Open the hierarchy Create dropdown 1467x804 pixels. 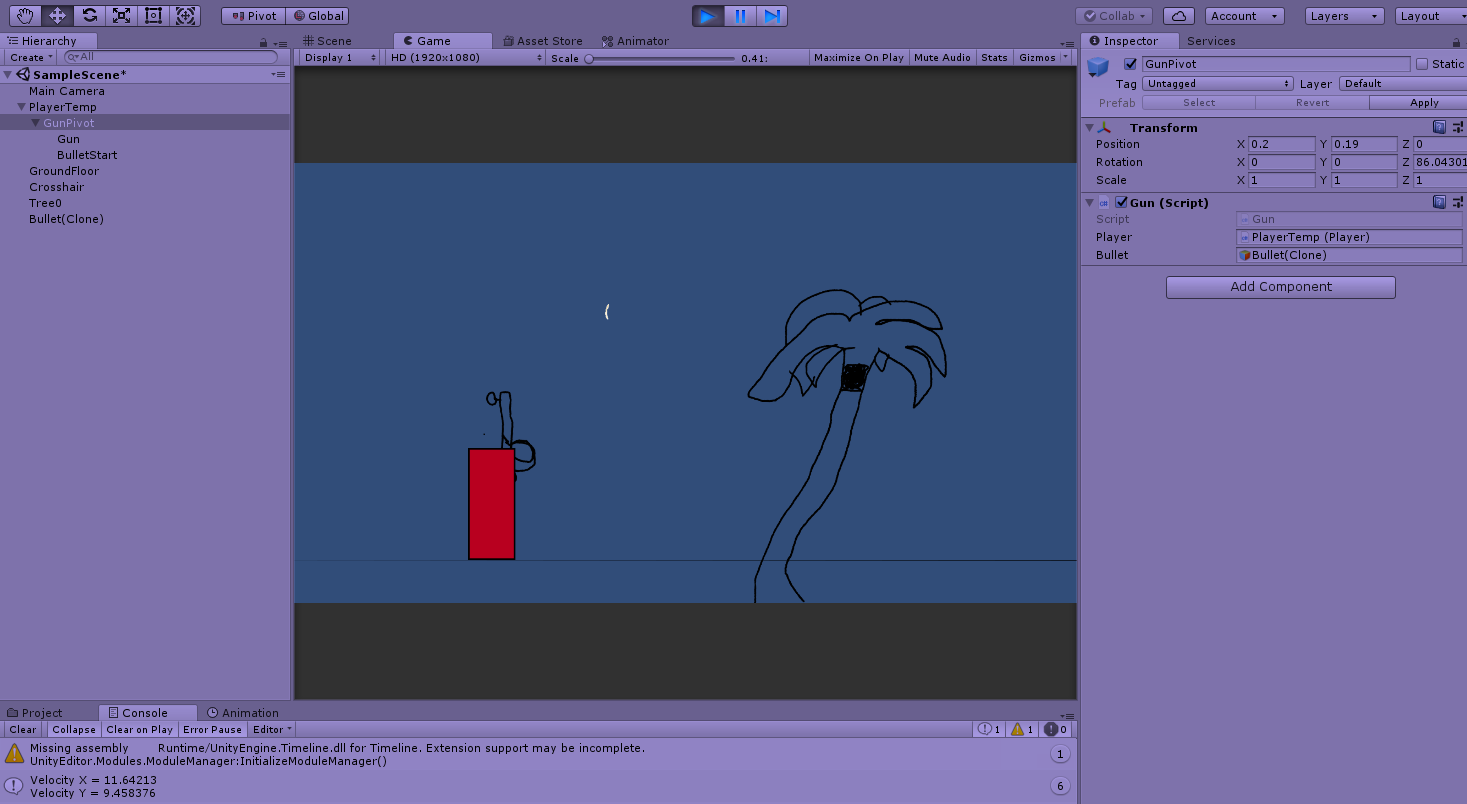click(30, 58)
